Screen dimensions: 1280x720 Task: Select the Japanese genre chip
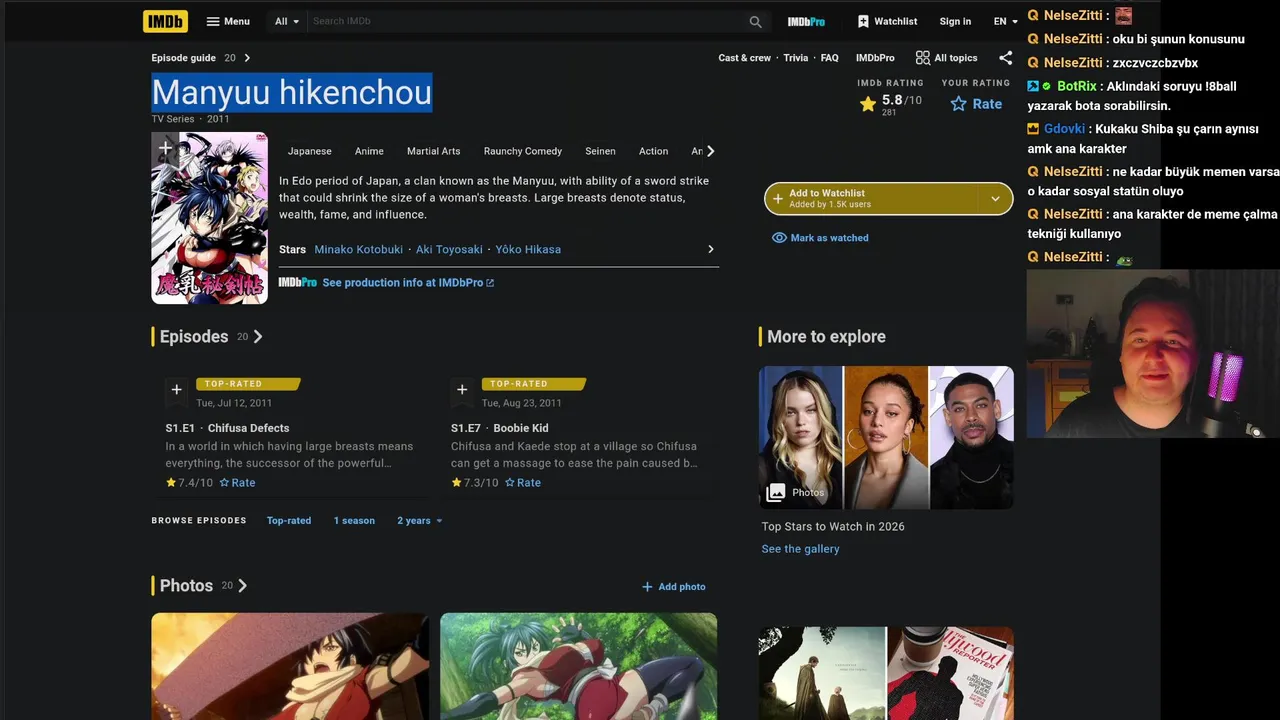(310, 151)
